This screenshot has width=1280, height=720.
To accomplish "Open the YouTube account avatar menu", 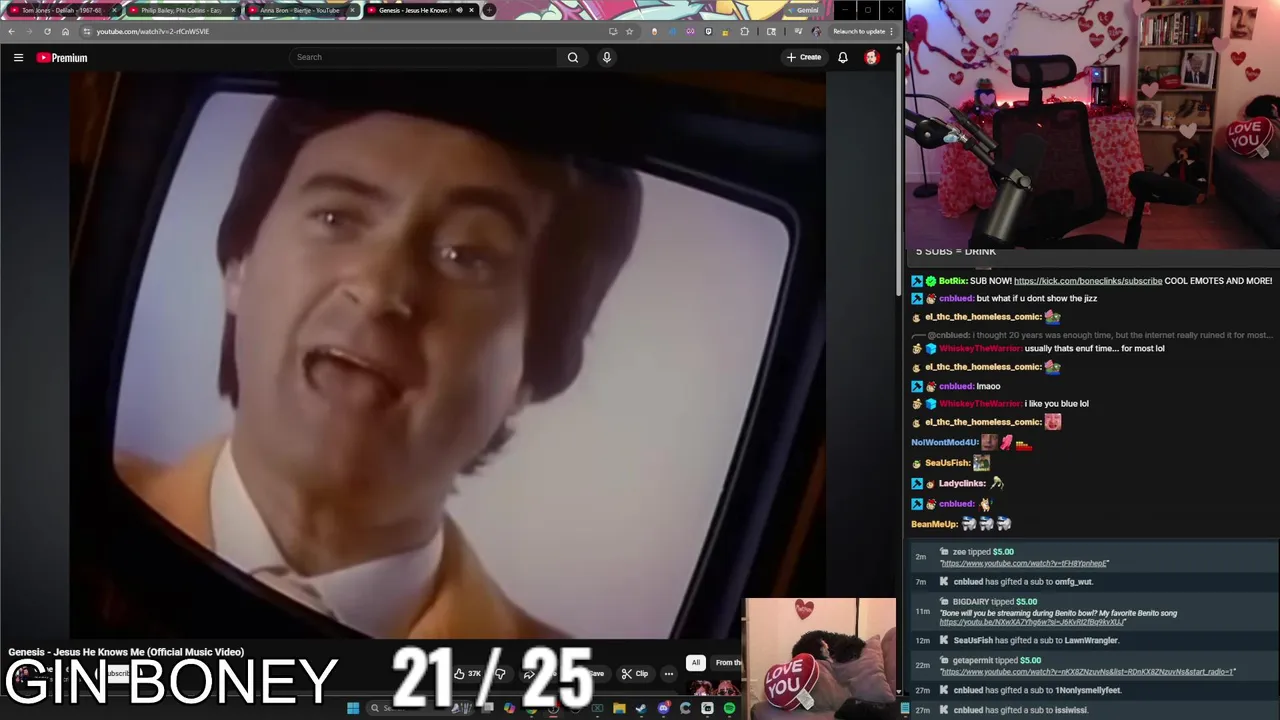I will pos(872,58).
